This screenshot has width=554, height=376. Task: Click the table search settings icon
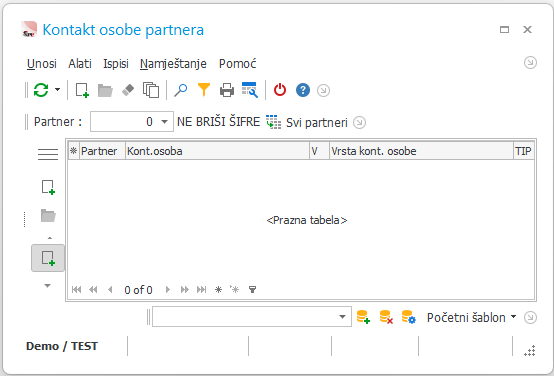tap(250, 90)
